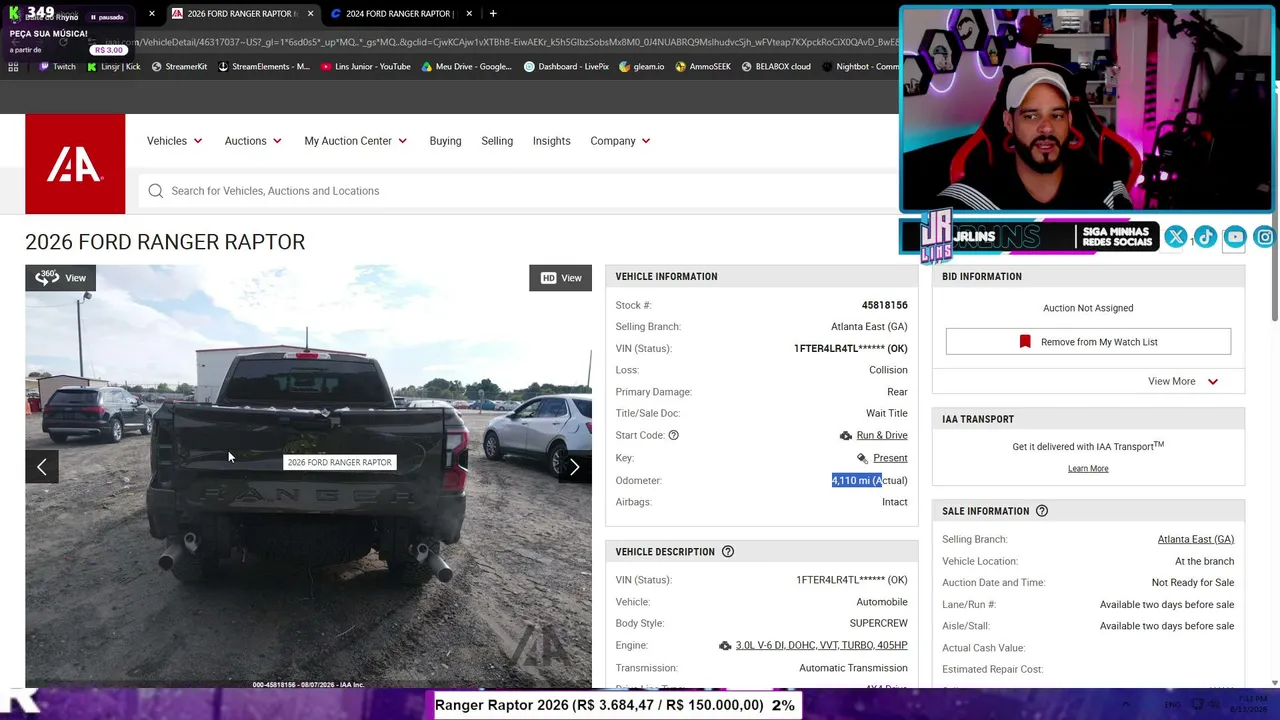Click the Vehicle Information VIN value
The height and width of the screenshot is (720, 1280).
pyautogui.click(x=850, y=349)
